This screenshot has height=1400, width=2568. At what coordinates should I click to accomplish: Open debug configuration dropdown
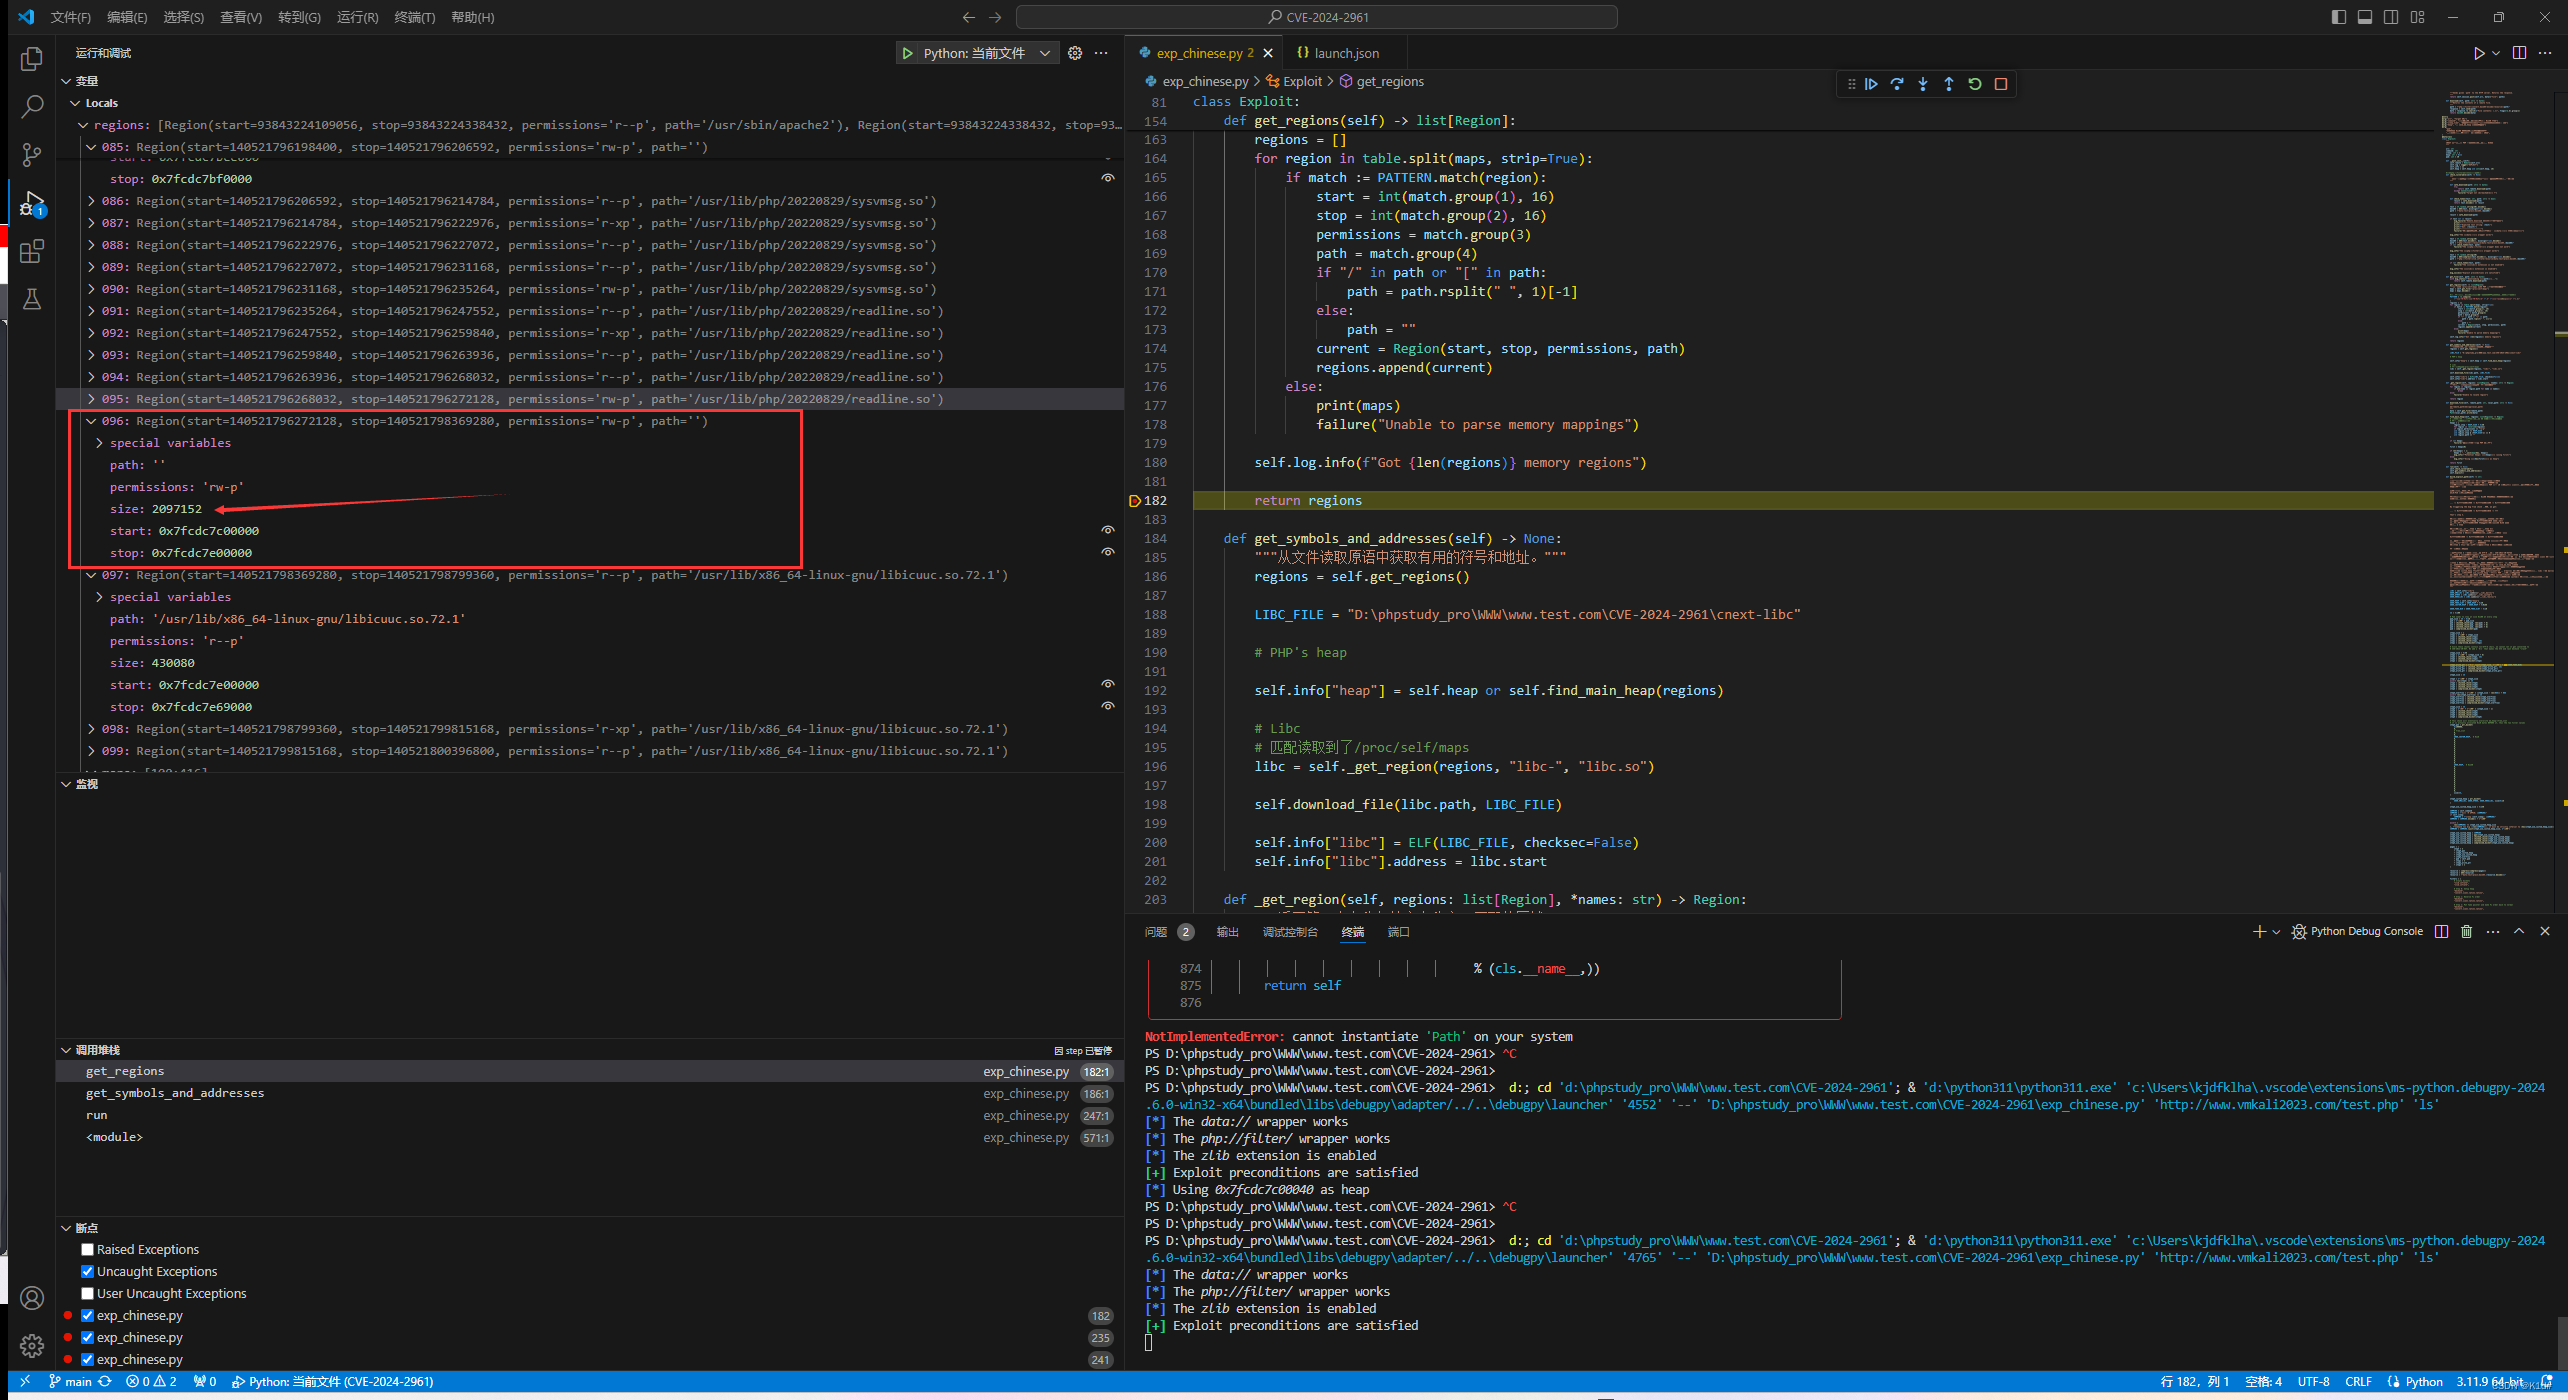1045,53
